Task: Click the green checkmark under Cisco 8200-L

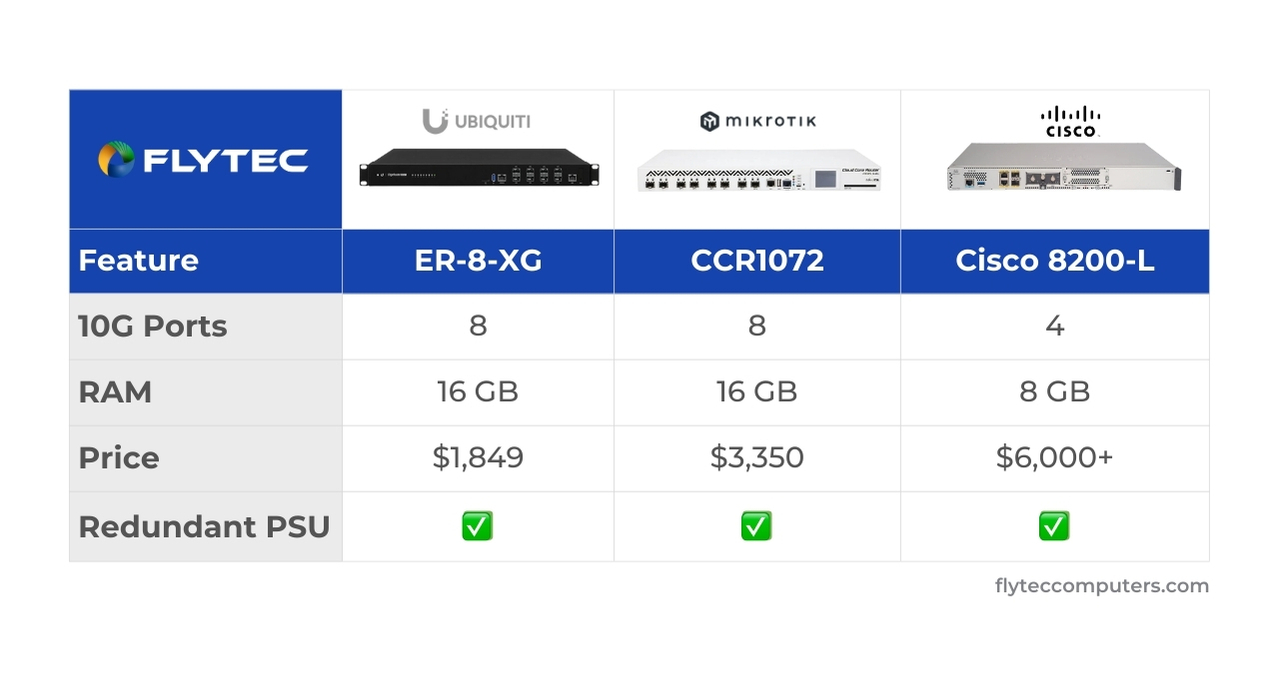Action: coord(1054,526)
